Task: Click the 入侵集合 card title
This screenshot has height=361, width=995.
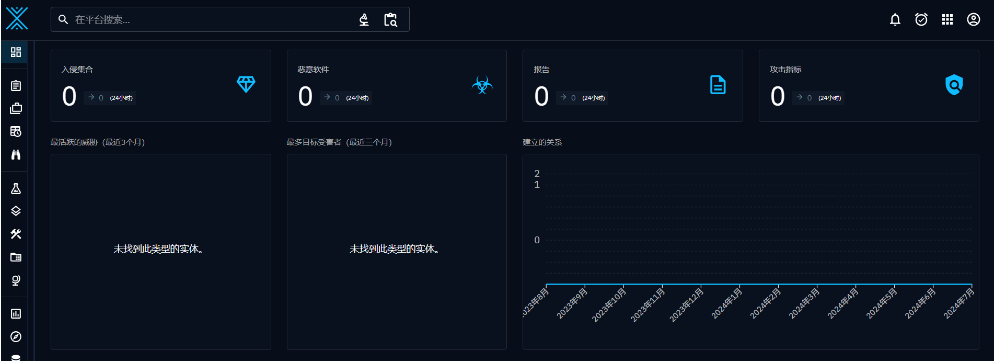Action: tap(77, 69)
